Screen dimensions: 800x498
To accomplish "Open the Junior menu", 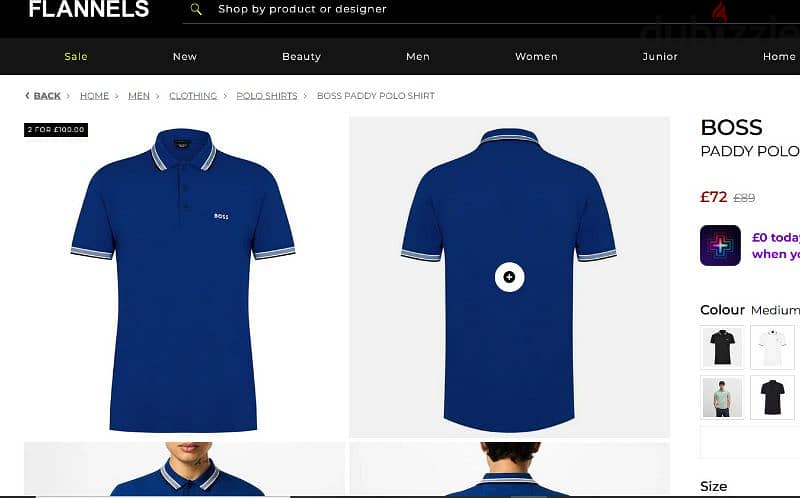I will click(x=660, y=57).
